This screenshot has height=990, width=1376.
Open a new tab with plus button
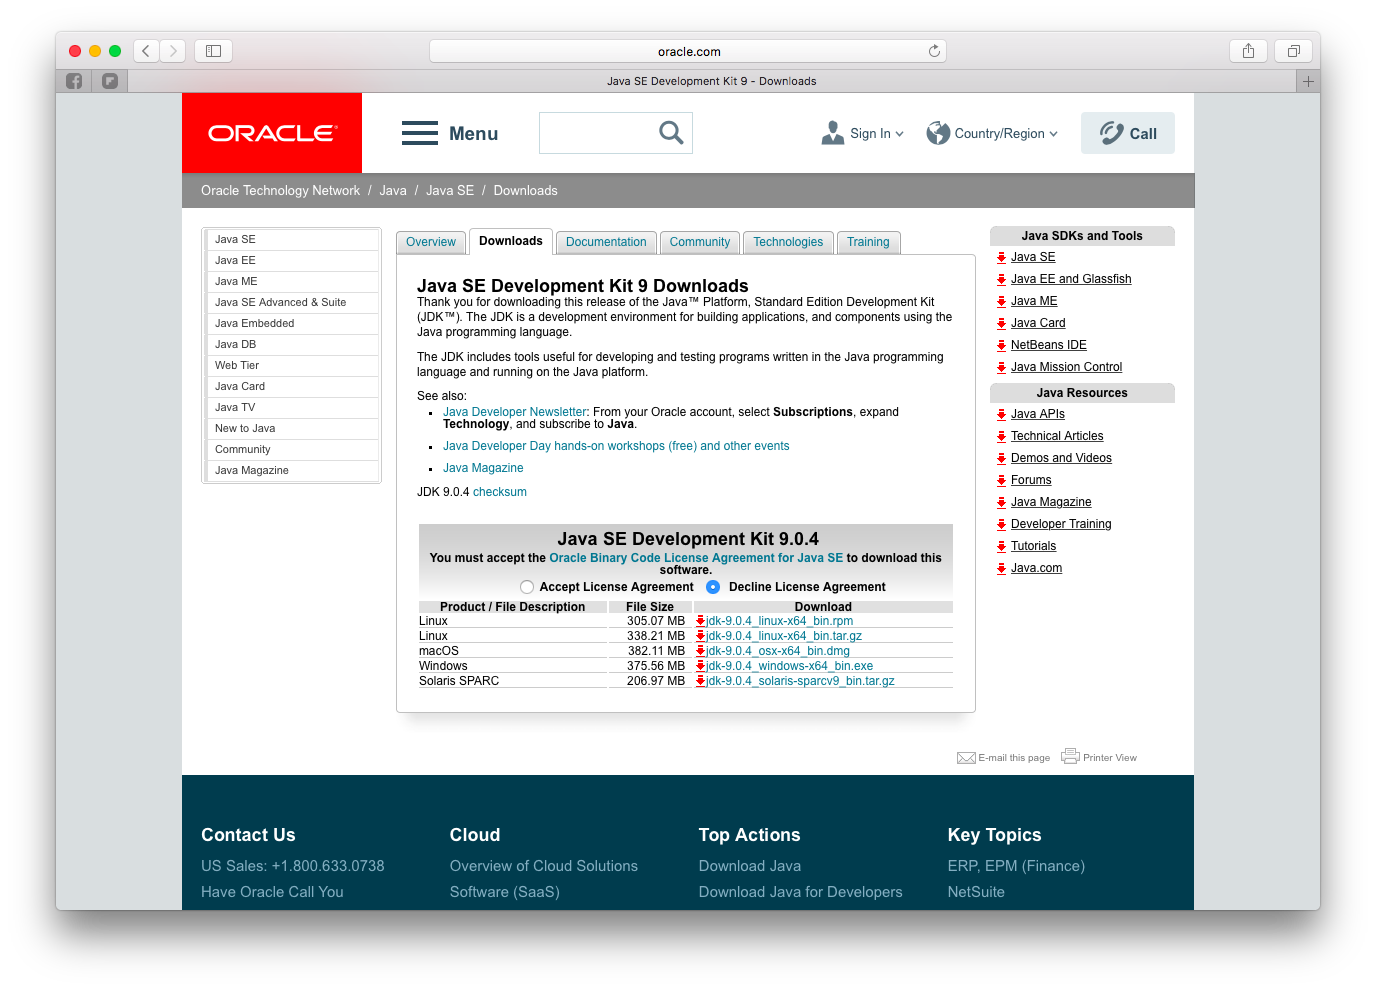[1308, 81]
